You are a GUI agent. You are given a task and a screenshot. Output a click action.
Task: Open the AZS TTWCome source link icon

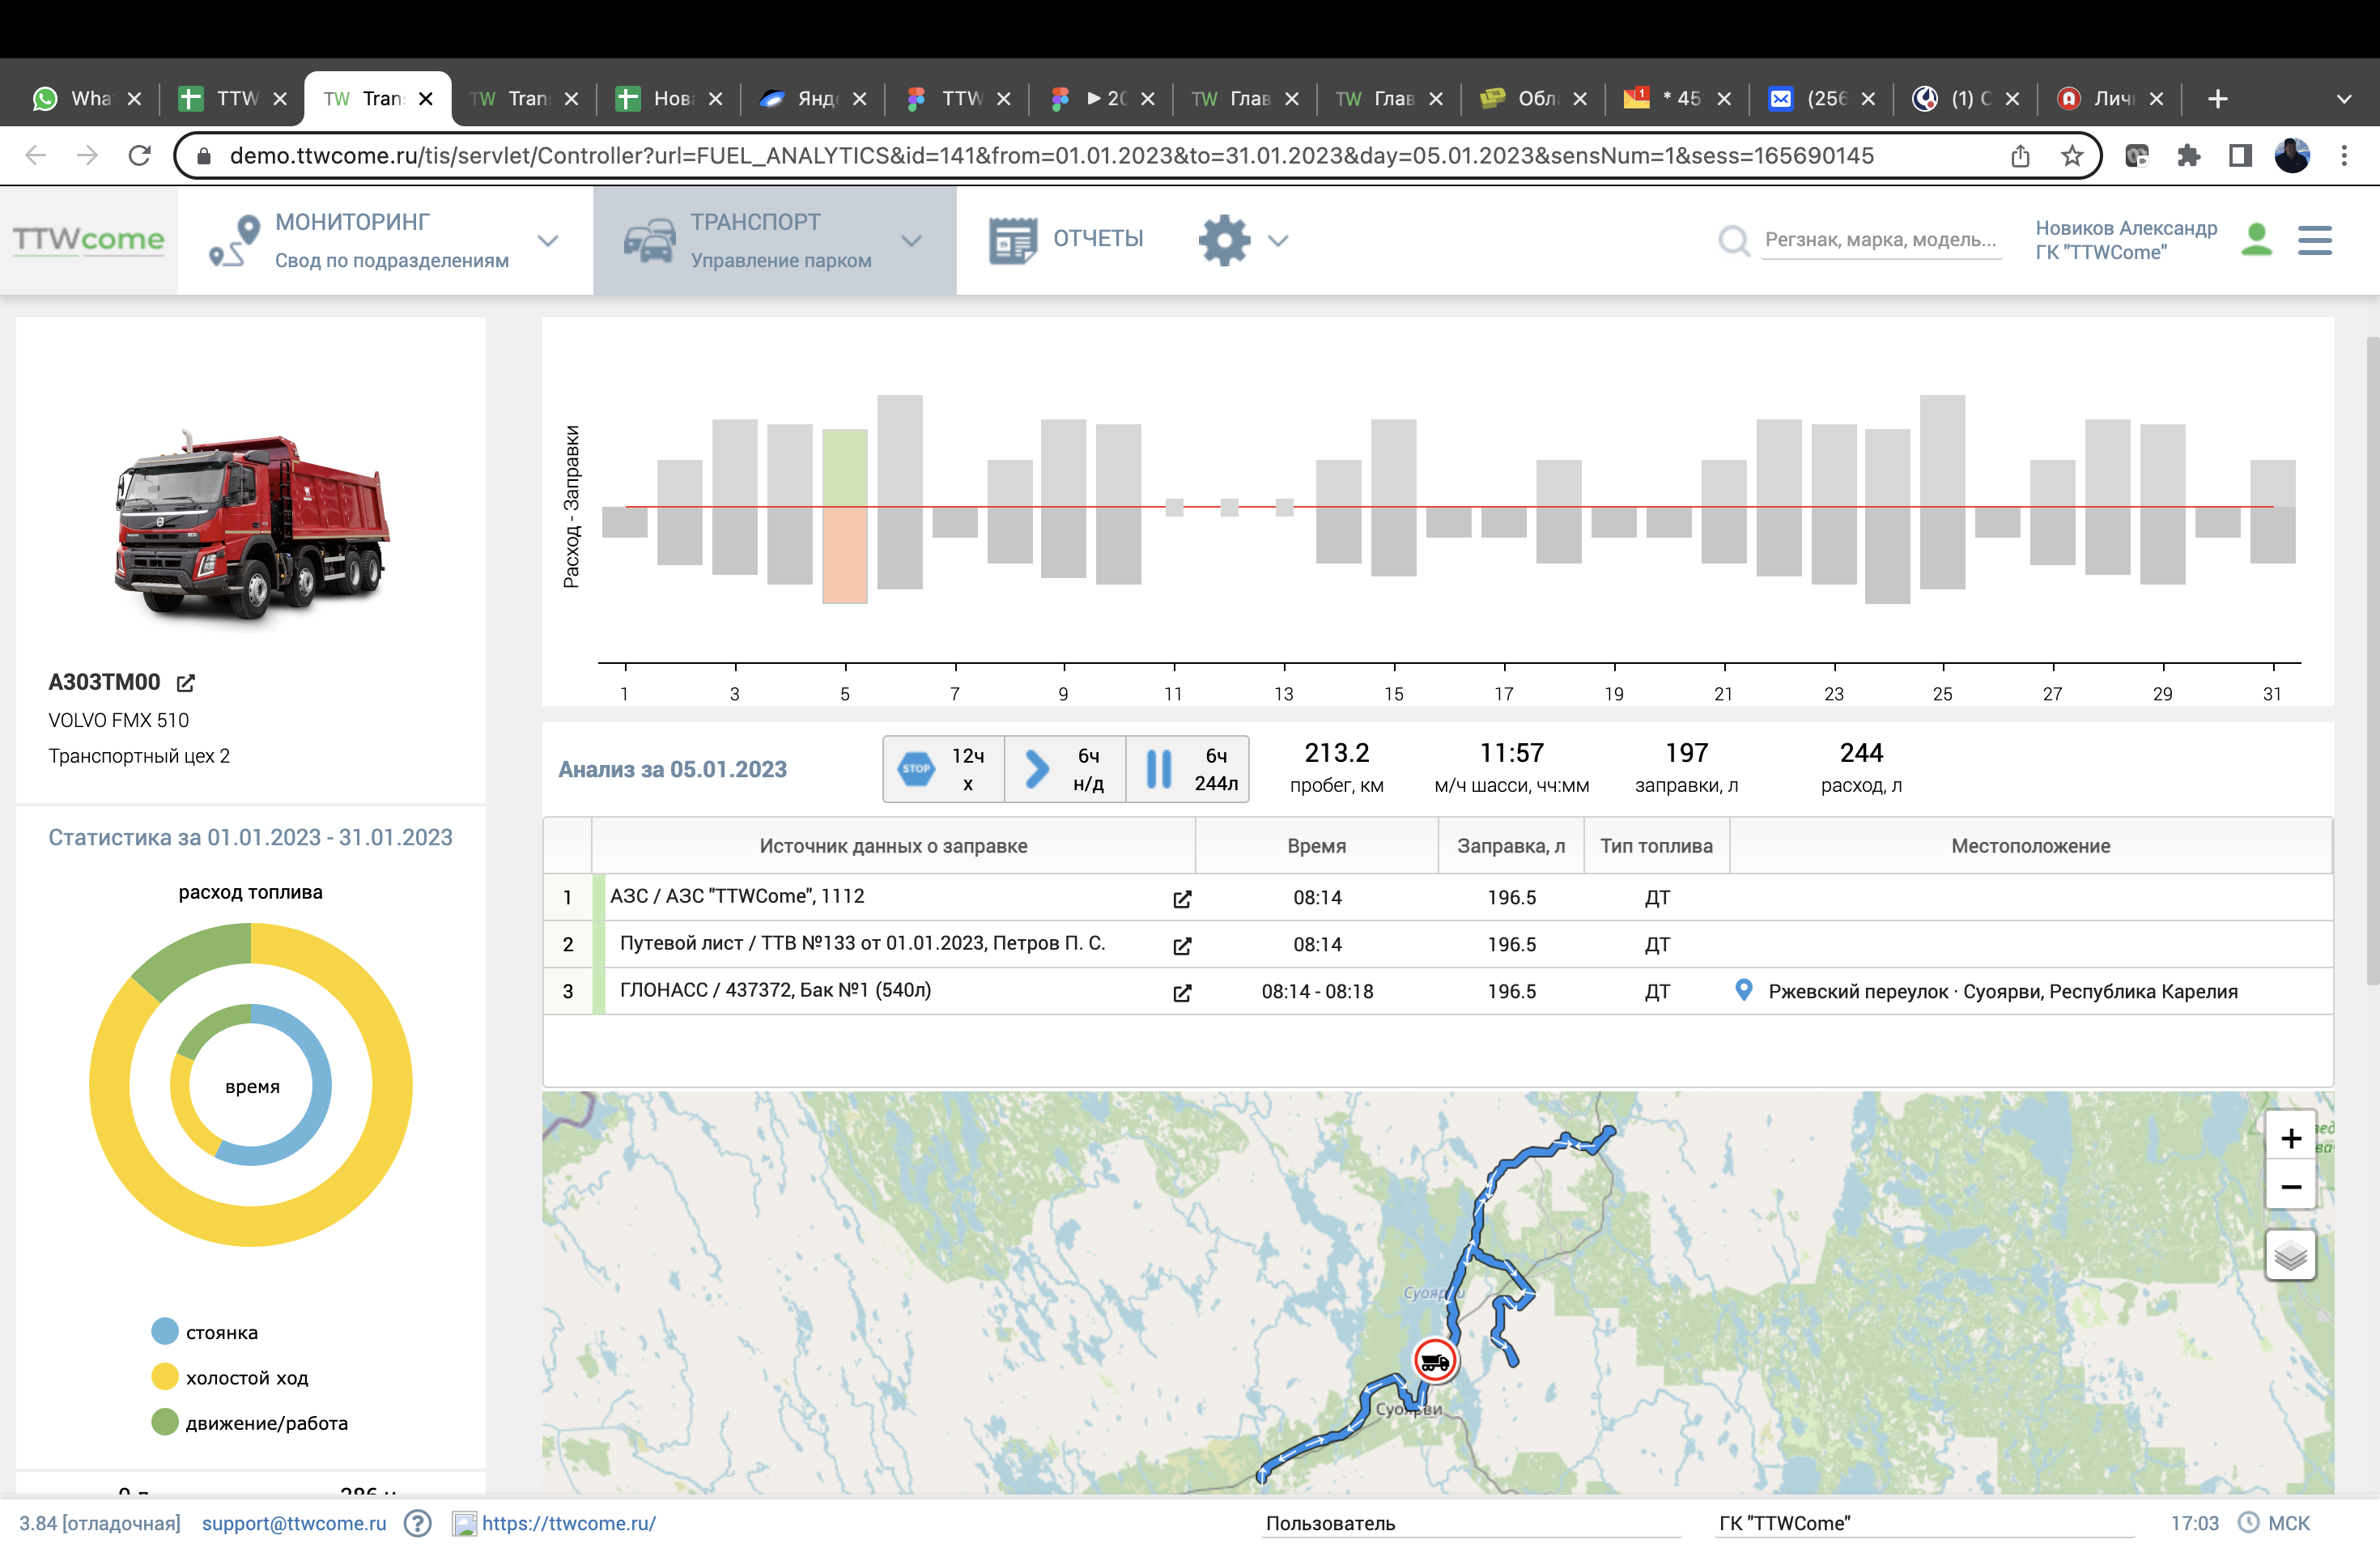tap(1181, 899)
